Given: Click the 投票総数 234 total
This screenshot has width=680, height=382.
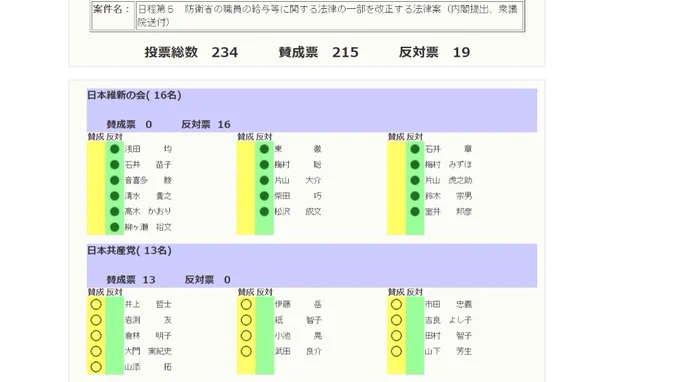Looking at the screenshot, I should point(191,52).
